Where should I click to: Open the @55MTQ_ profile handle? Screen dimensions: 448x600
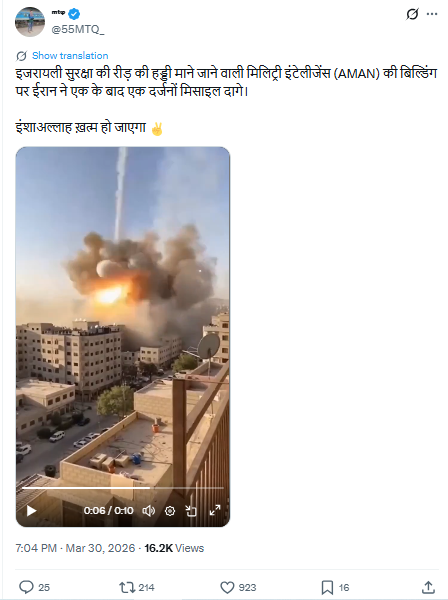(78, 29)
